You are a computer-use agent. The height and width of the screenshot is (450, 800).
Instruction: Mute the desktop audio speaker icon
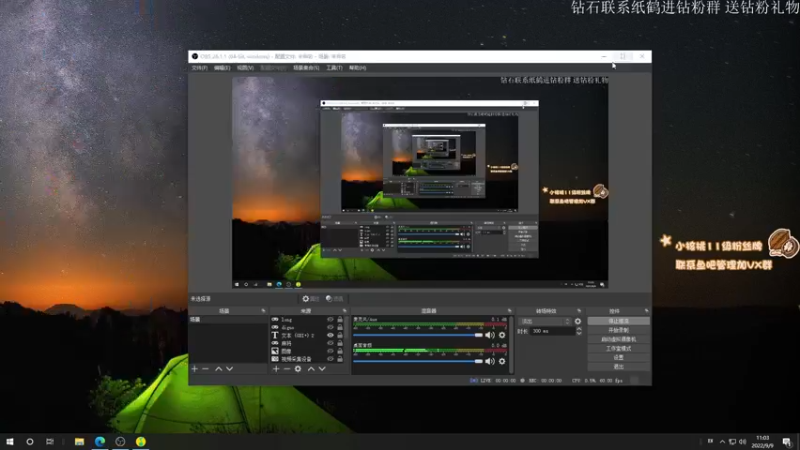point(491,361)
